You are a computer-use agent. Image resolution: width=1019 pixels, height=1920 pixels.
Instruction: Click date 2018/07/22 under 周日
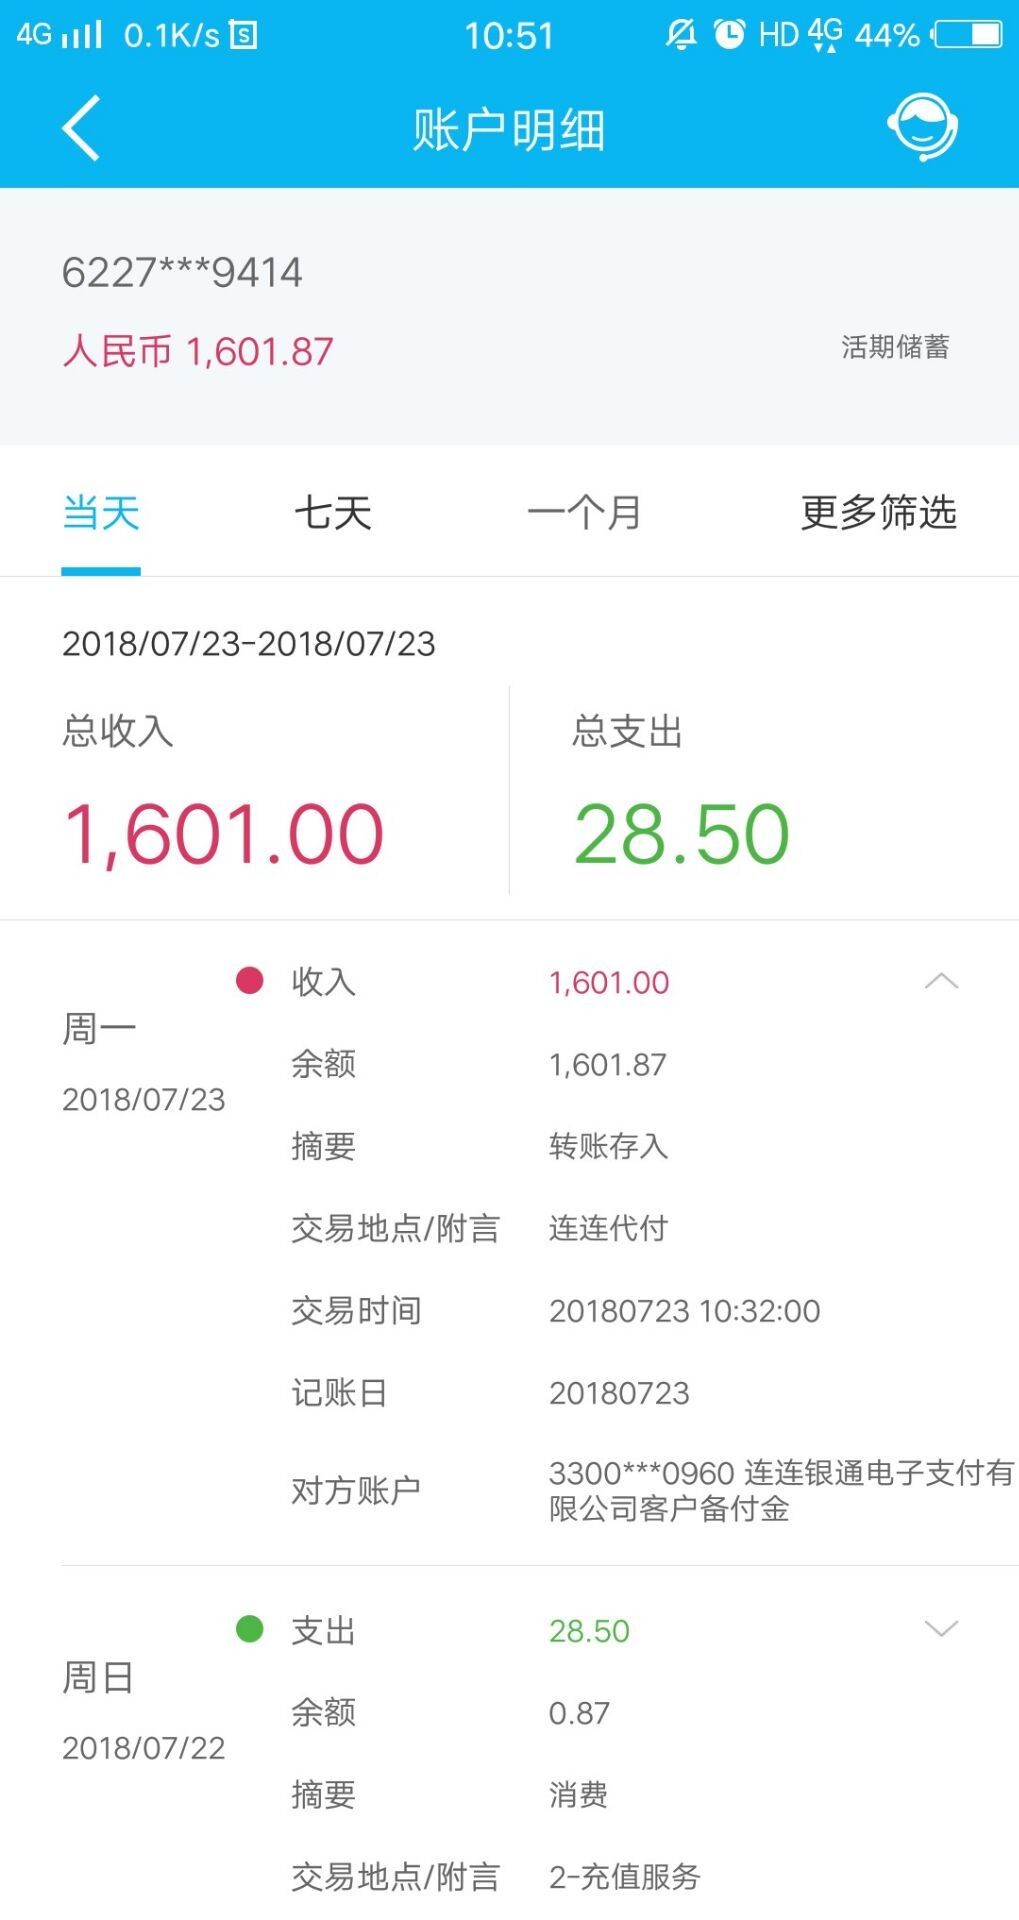[x=144, y=1748]
